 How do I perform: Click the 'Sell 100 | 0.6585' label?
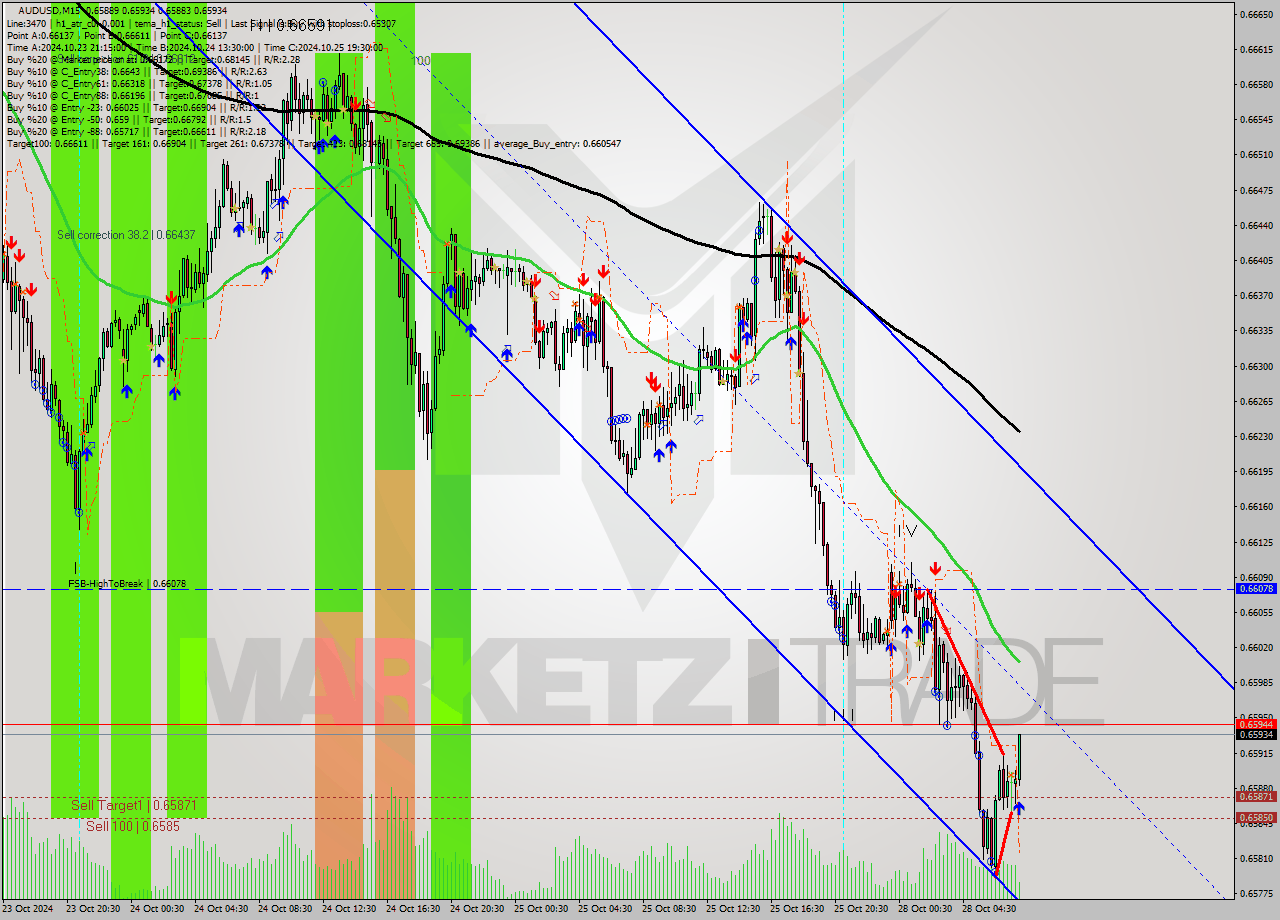133,826
